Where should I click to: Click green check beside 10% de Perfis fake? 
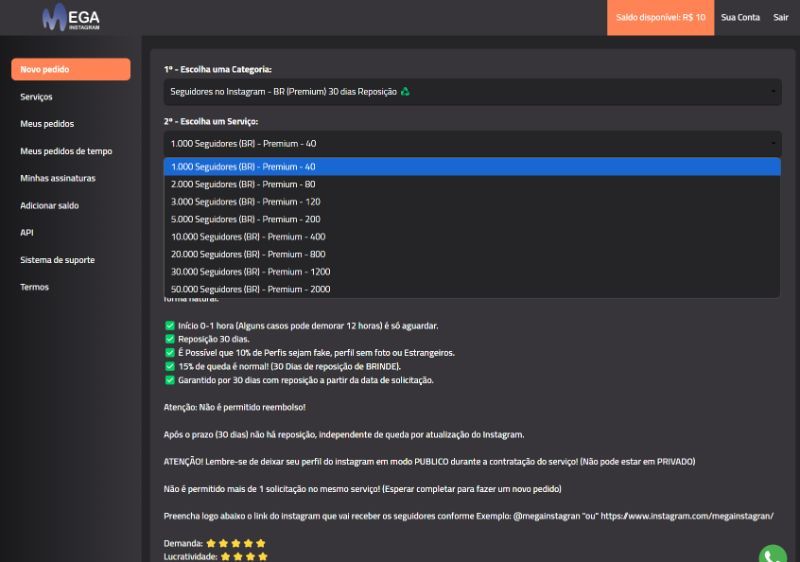coord(169,352)
